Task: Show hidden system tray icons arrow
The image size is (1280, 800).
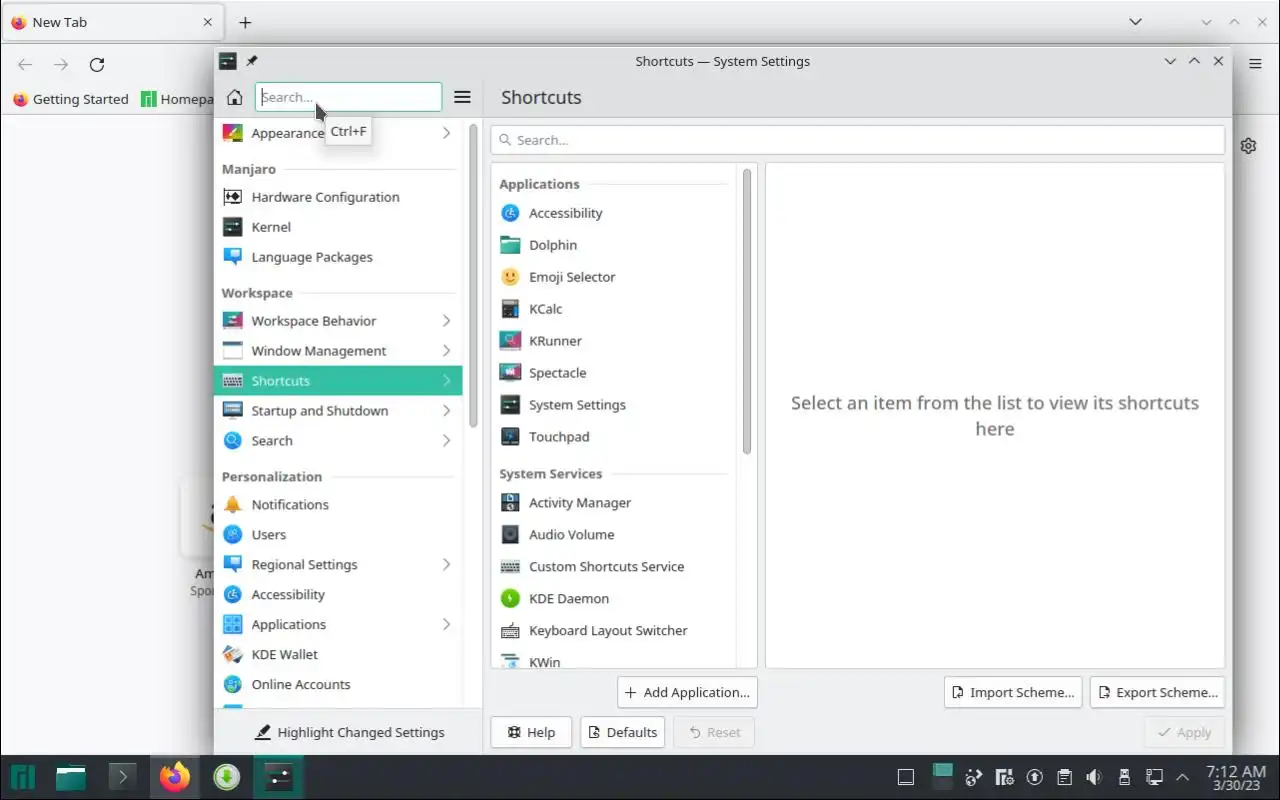Action: 1183,777
